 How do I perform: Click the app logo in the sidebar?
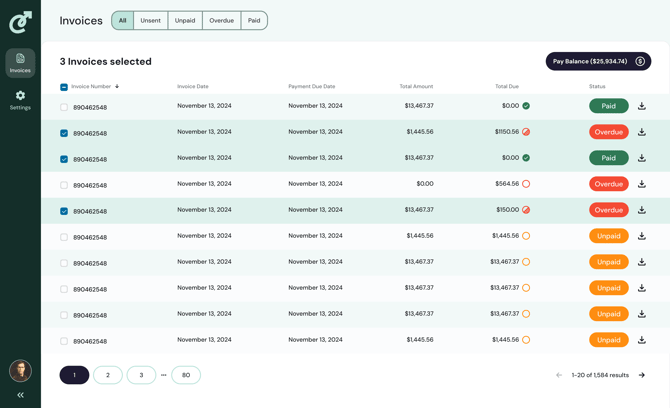point(21,22)
